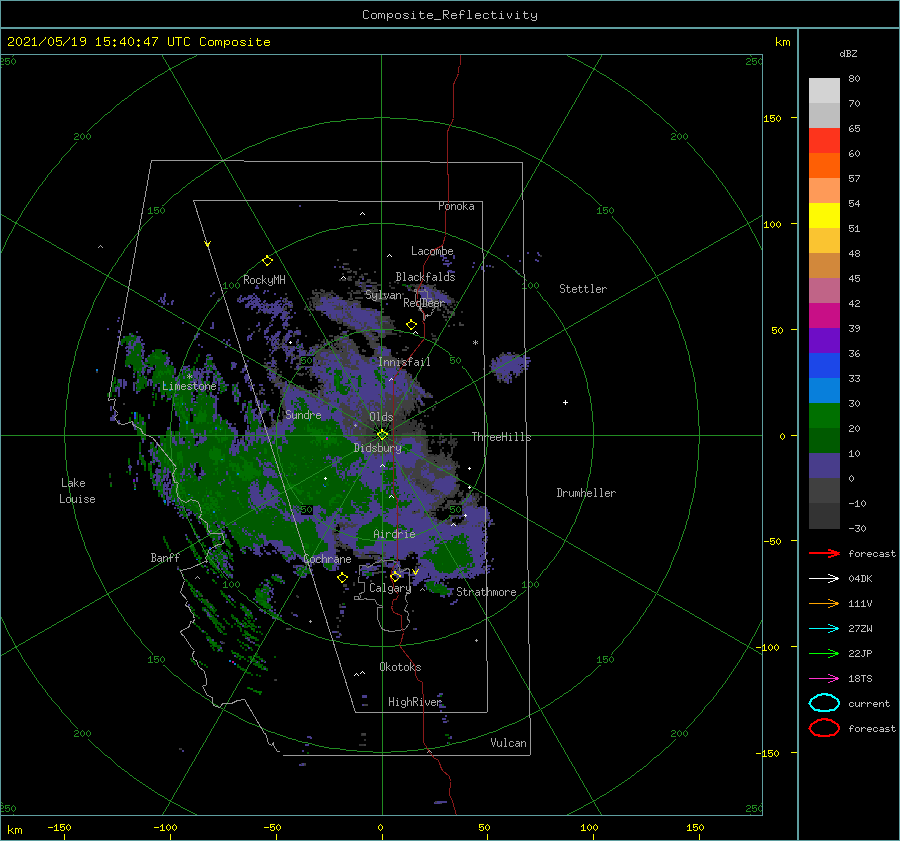The image size is (900, 841).
Task: Click the orange 111V arrow icon
Action: click(x=824, y=603)
